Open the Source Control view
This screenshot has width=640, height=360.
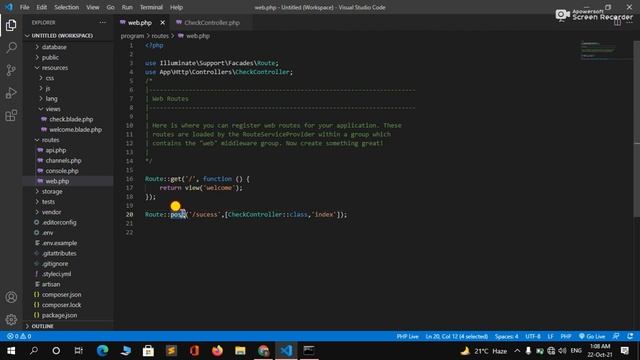tap(11, 70)
